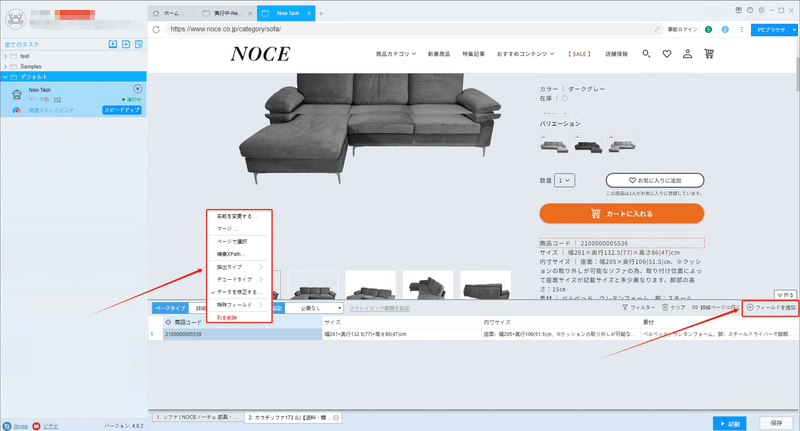Close the カウチソファ173 bottom page tab
Image resolution: width=800 pixels, height=431 pixels.
pyautogui.click(x=336, y=418)
